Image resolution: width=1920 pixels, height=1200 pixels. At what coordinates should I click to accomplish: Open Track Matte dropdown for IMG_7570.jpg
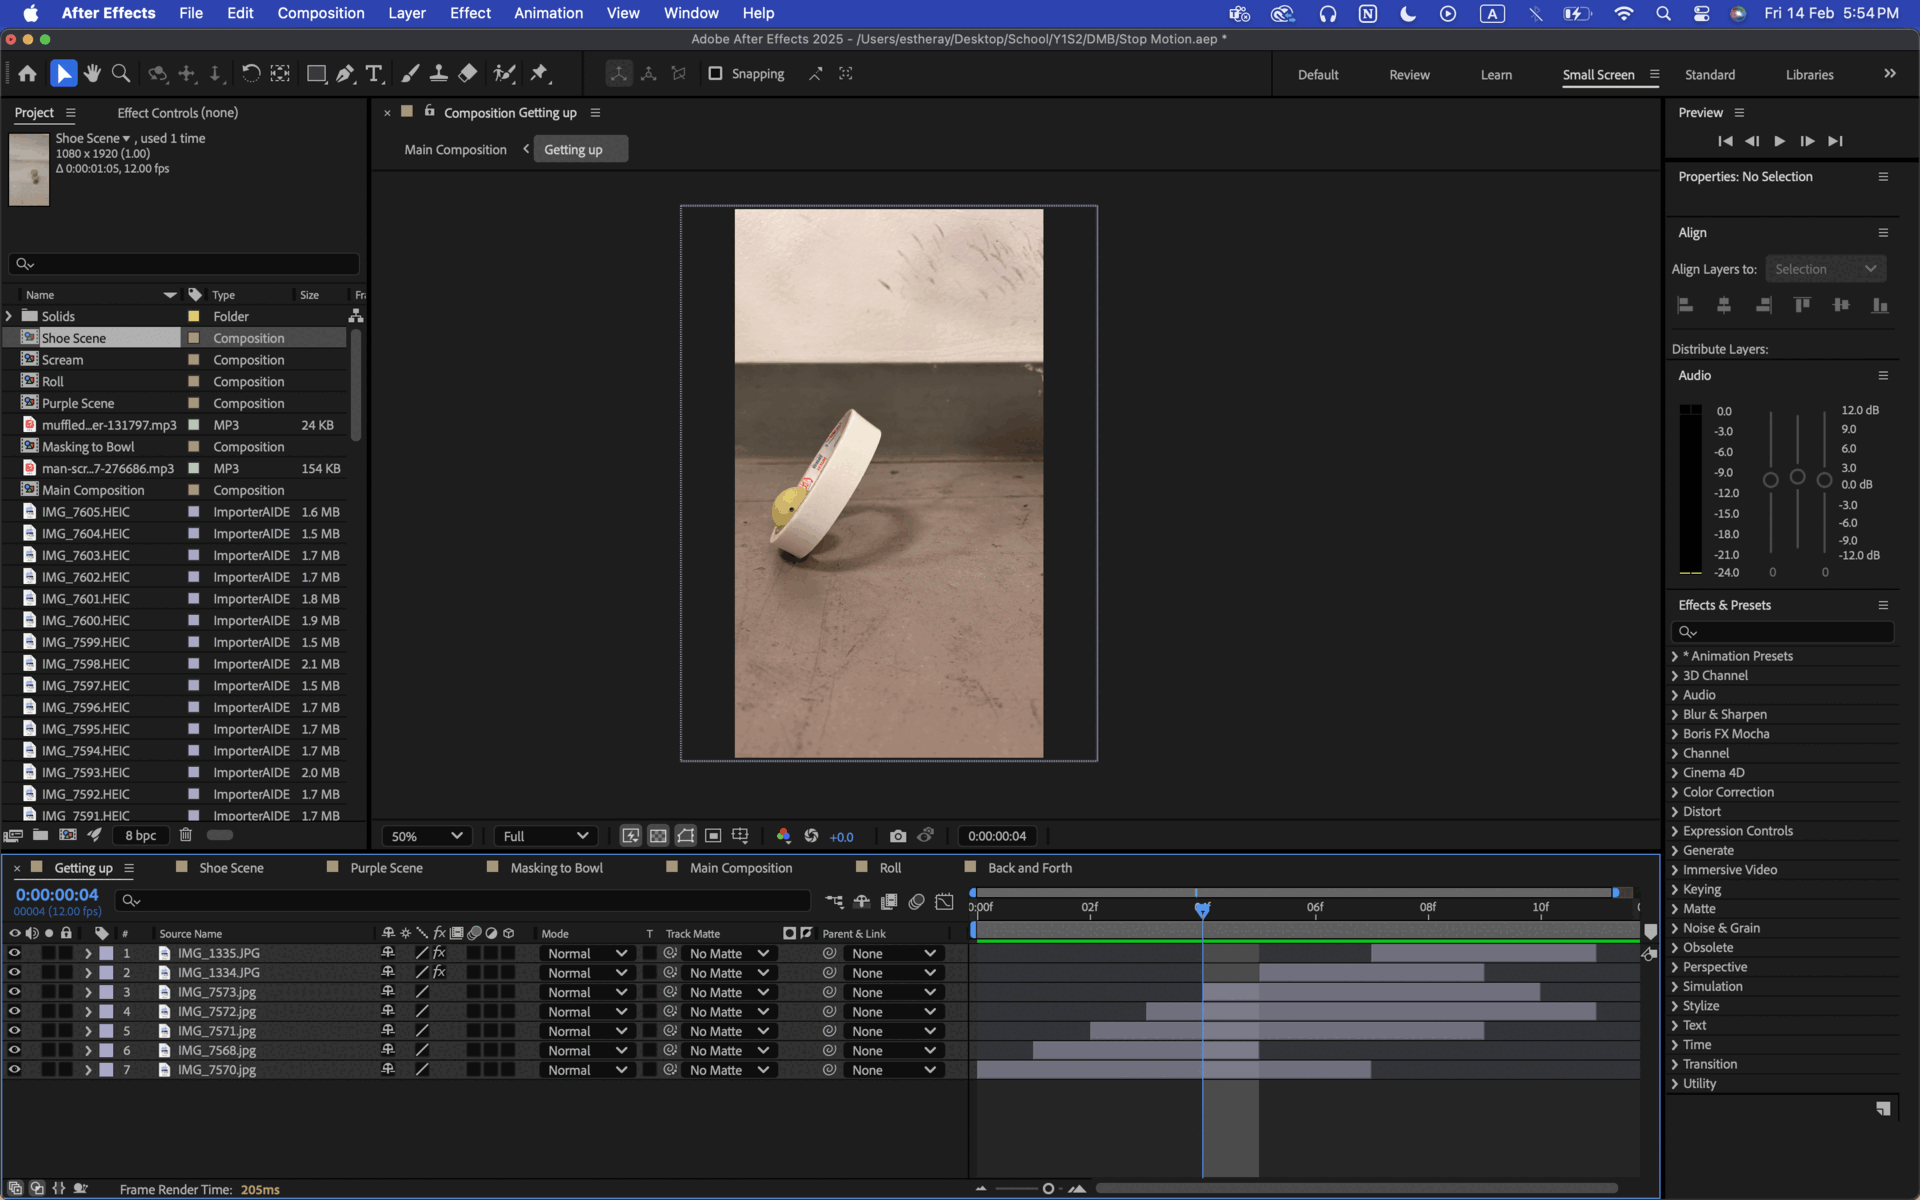pos(729,1070)
